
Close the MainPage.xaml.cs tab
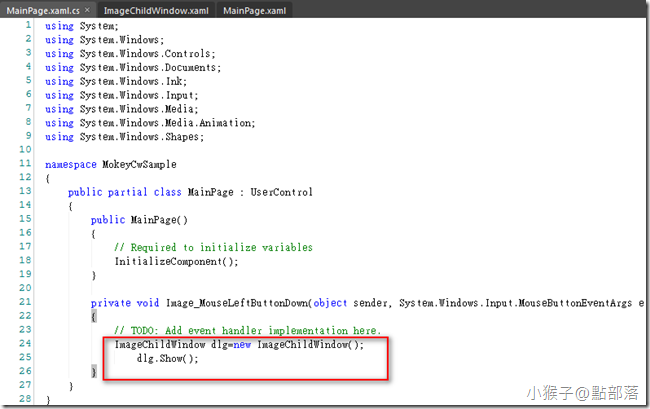click(87, 10)
